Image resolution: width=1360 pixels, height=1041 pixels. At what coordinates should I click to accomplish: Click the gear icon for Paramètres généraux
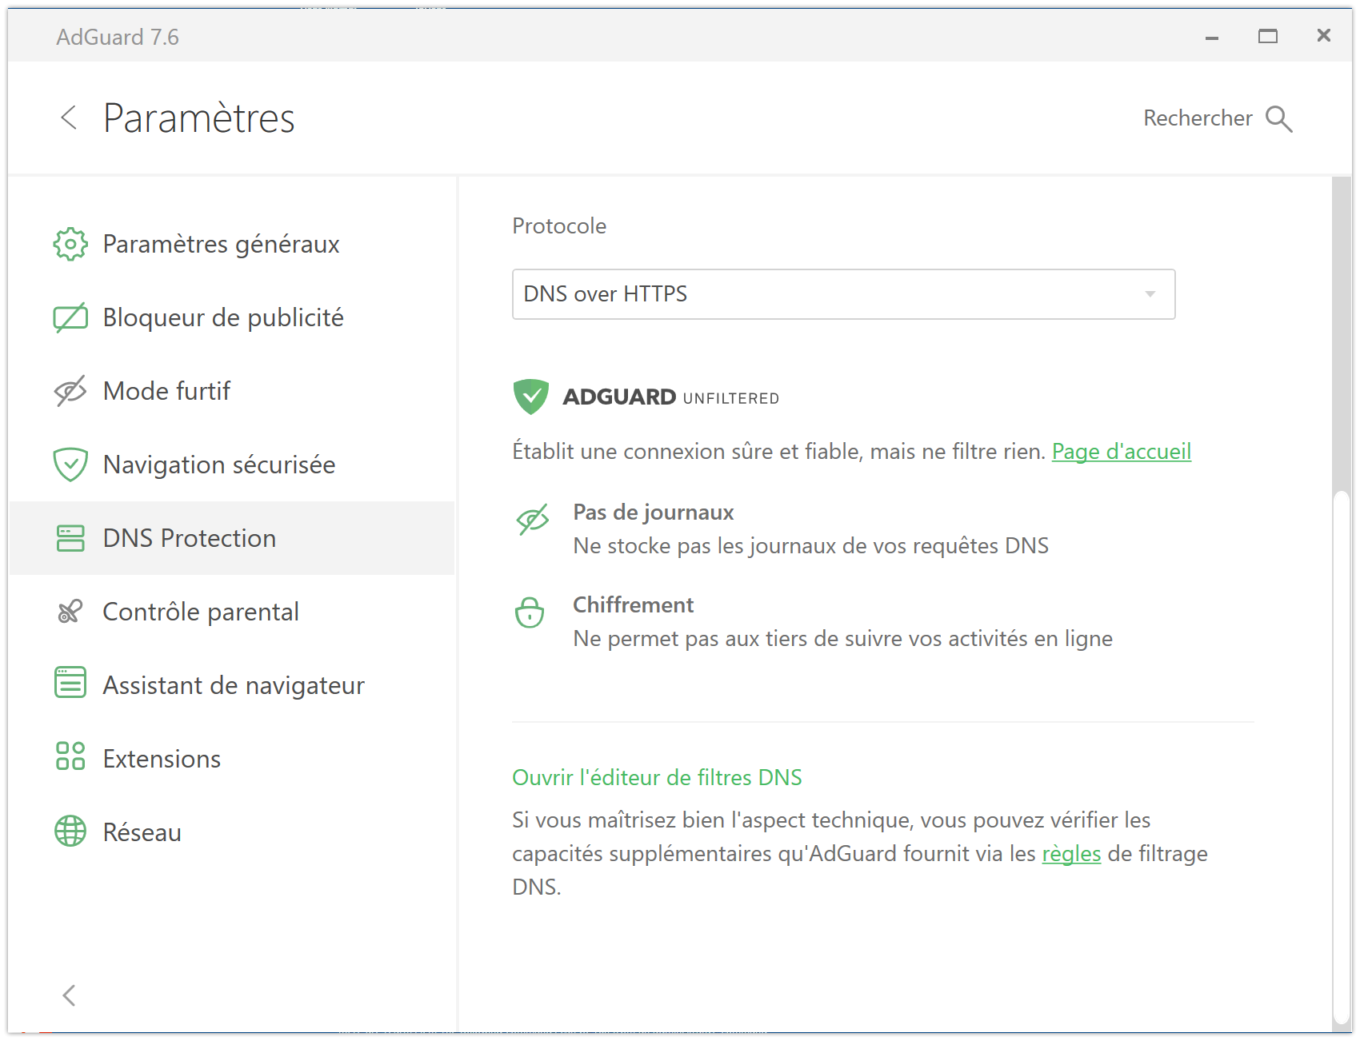point(70,244)
